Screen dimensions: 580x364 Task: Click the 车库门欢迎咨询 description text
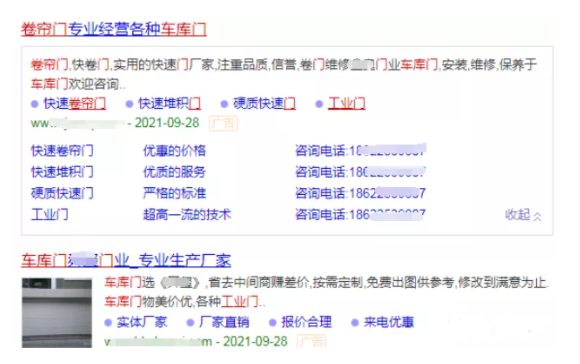click(x=78, y=84)
